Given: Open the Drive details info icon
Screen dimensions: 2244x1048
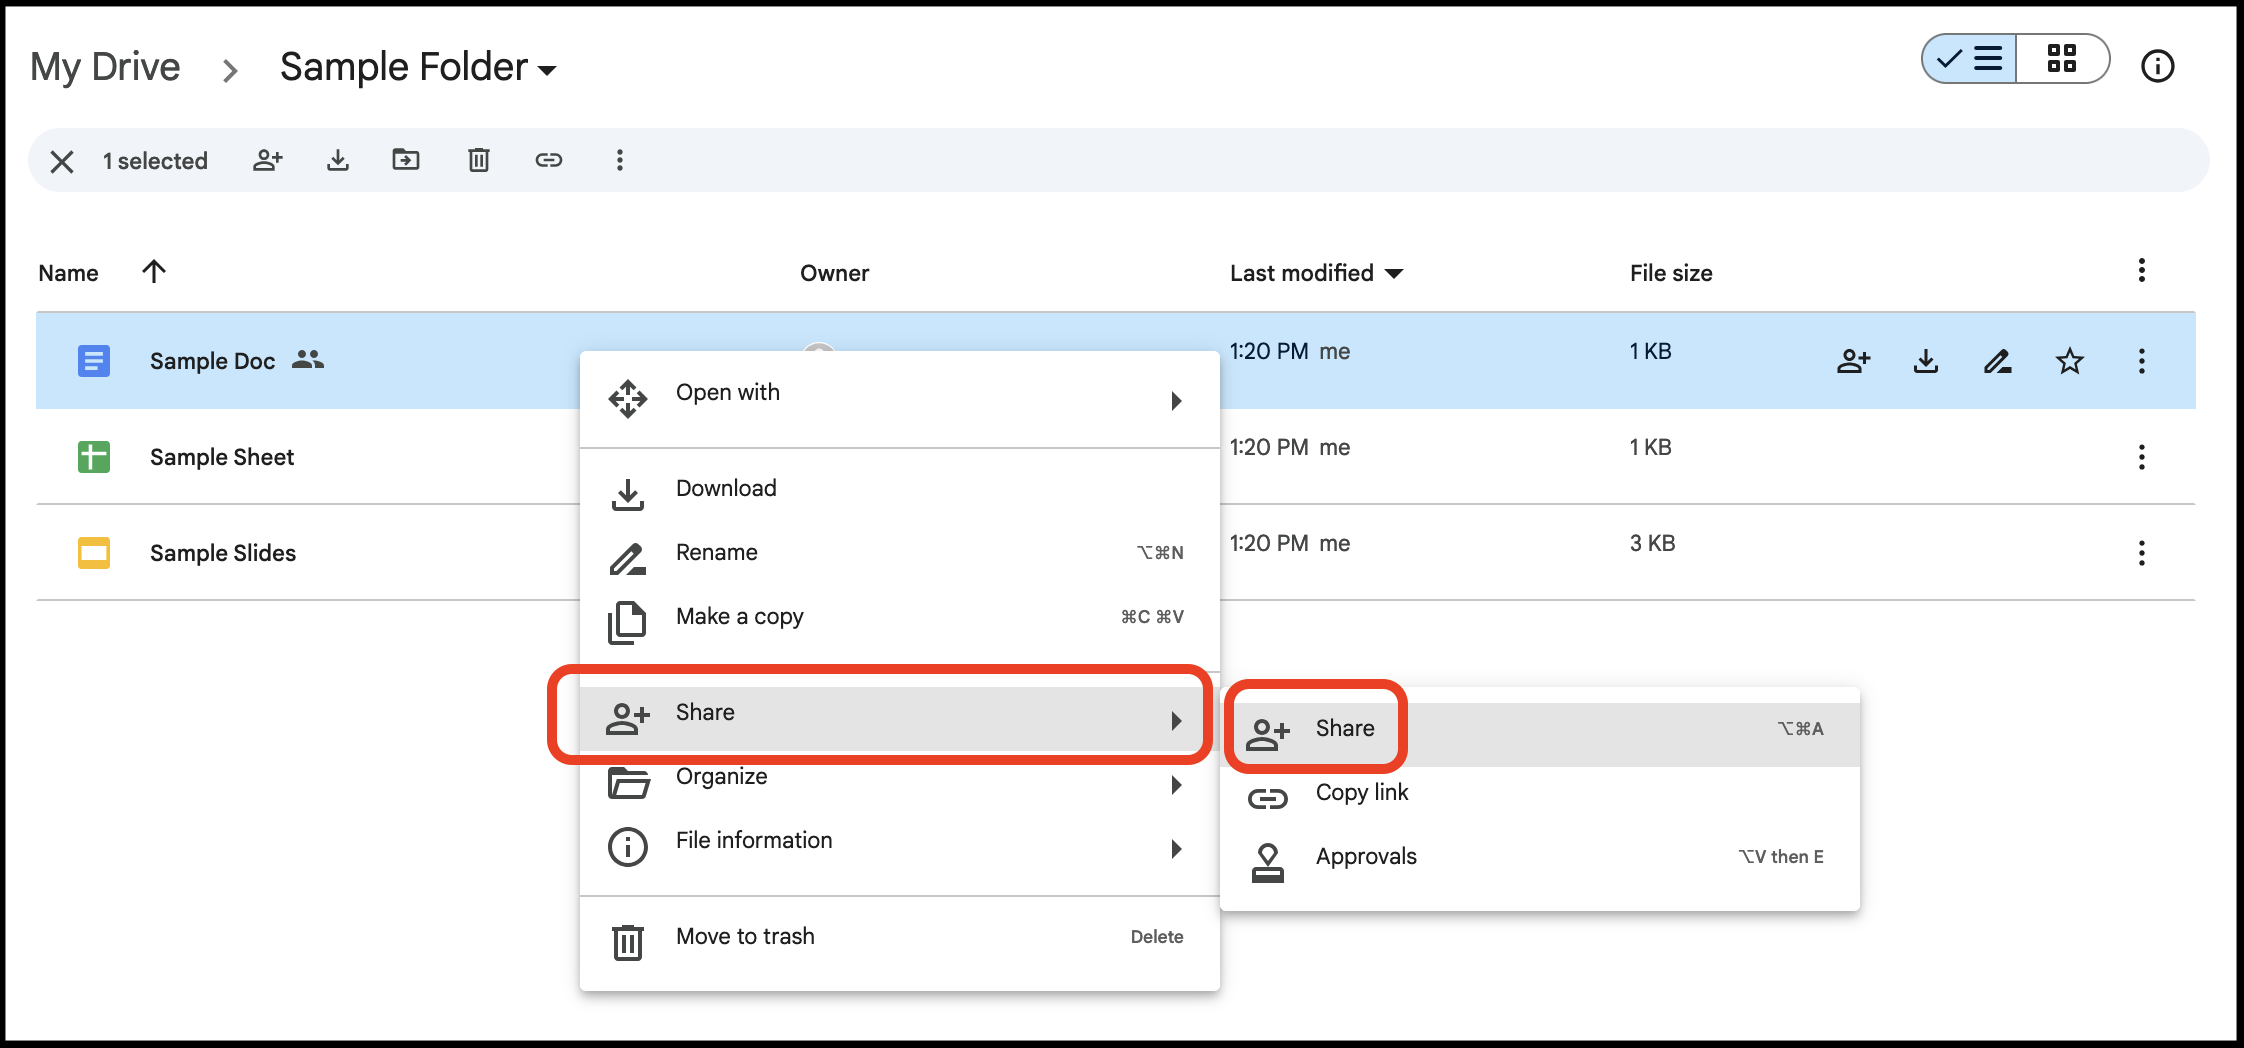Looking at the screenshot, I should tap(2158, 66).
